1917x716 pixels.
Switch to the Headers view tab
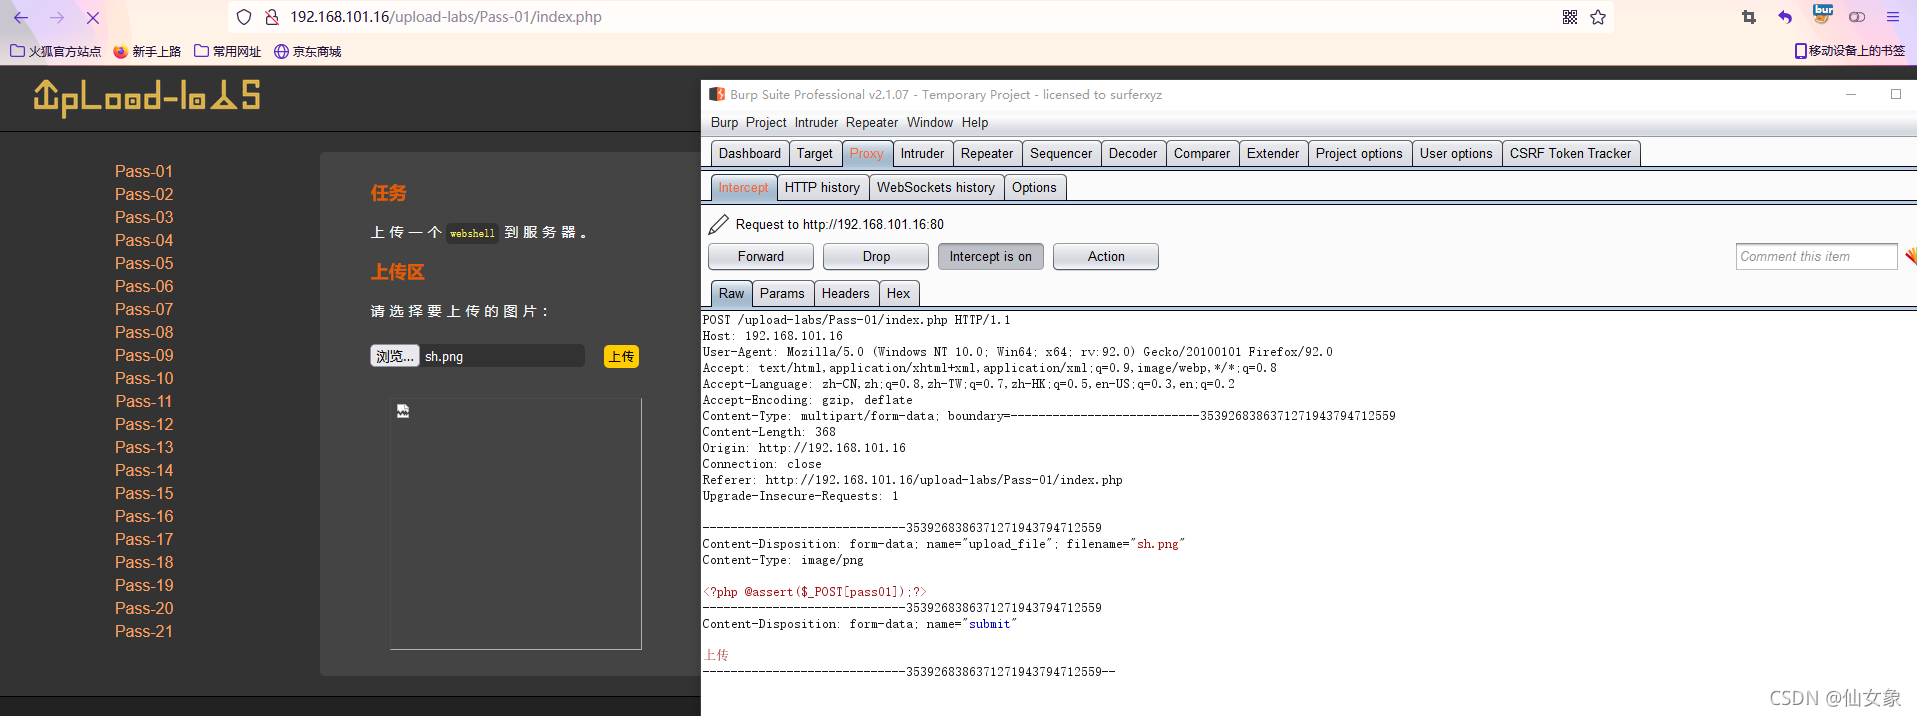pos(846,293)
